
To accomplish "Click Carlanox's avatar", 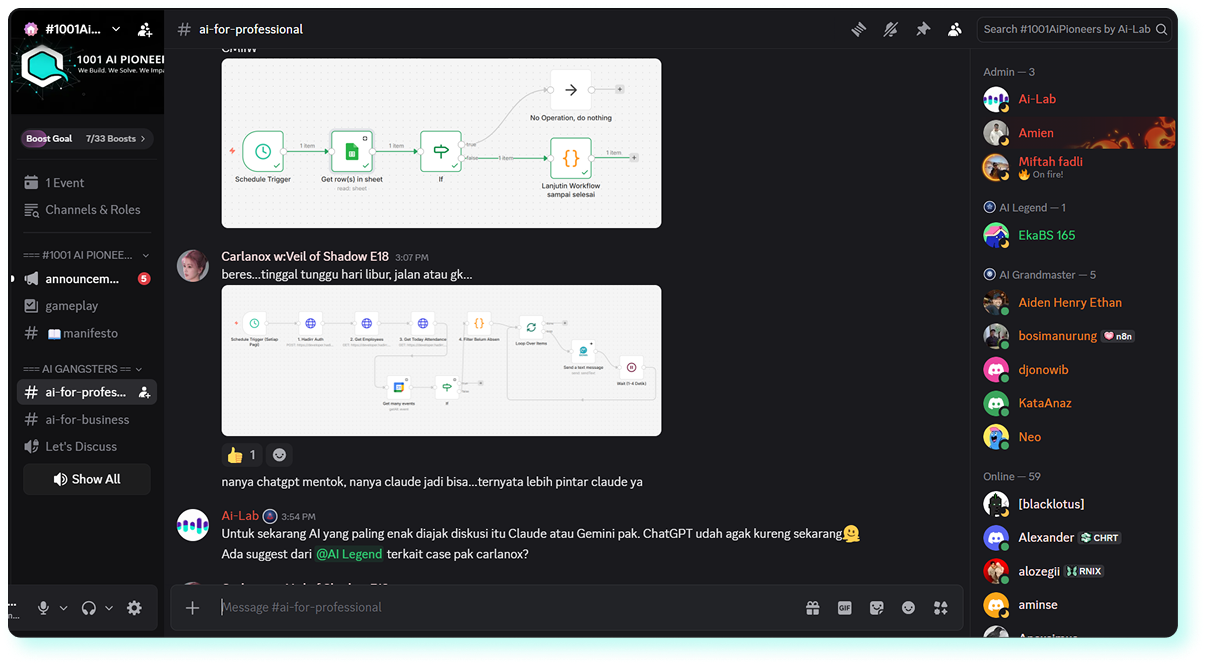I will (x=193, y=266).
